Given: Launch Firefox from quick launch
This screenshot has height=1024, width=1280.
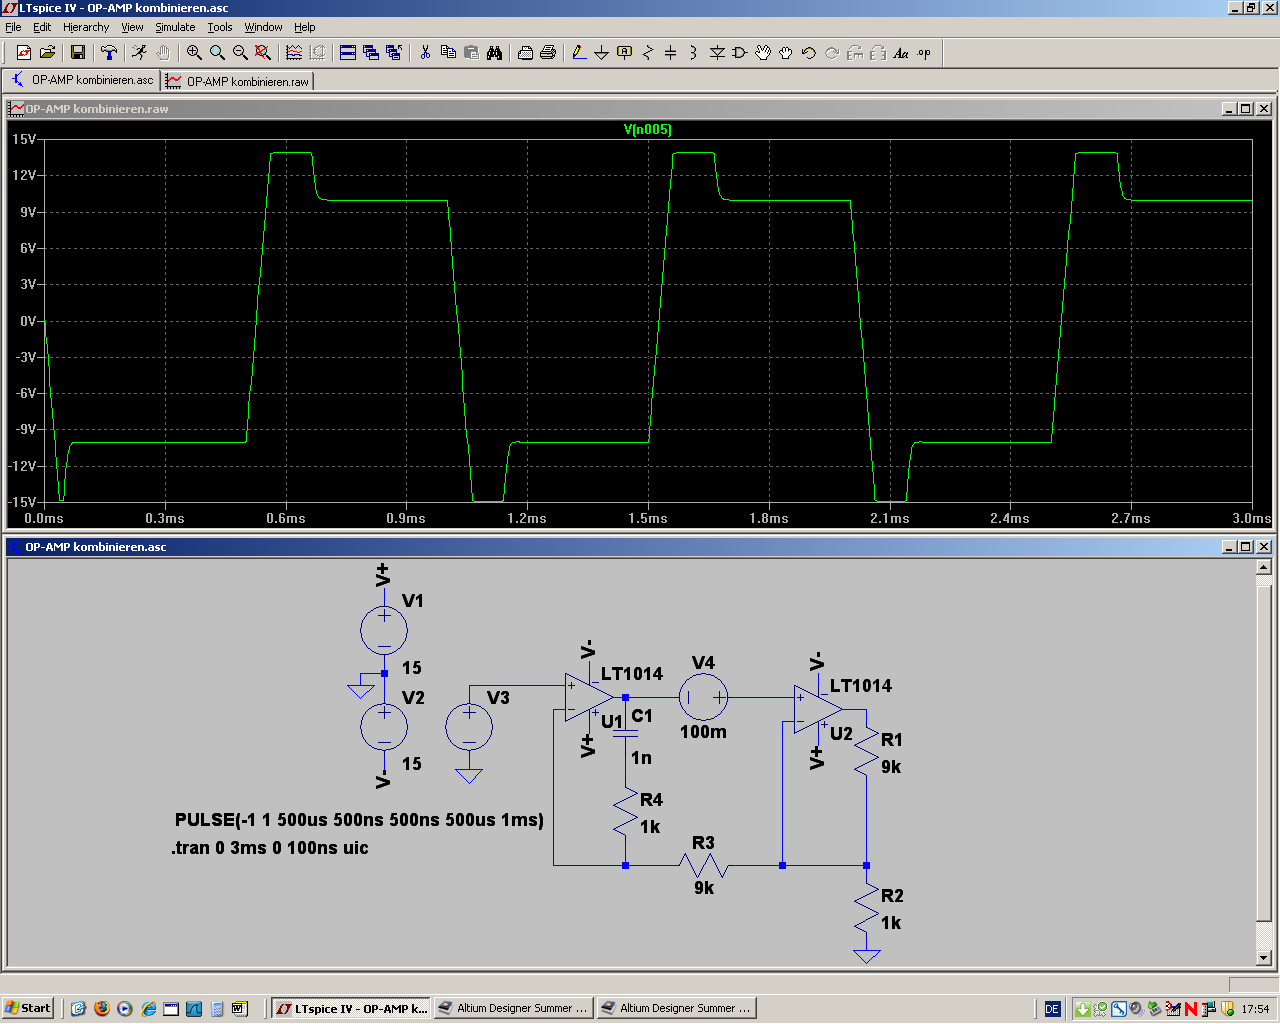Looking at the screenshot, I should (101, 1008).
